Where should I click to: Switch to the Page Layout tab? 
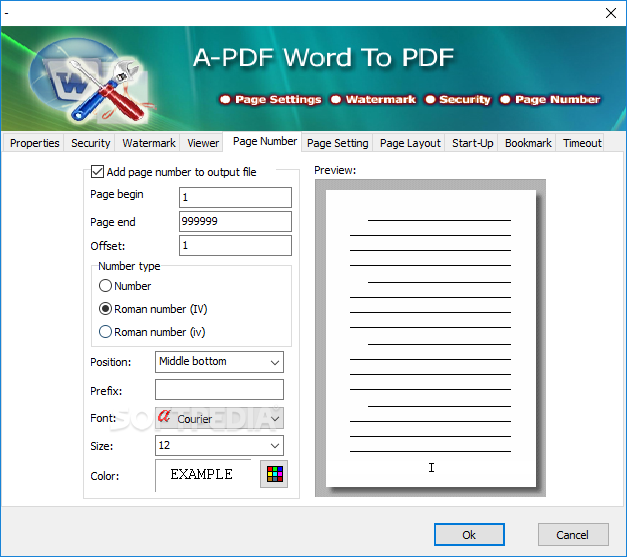click(410, 143)
